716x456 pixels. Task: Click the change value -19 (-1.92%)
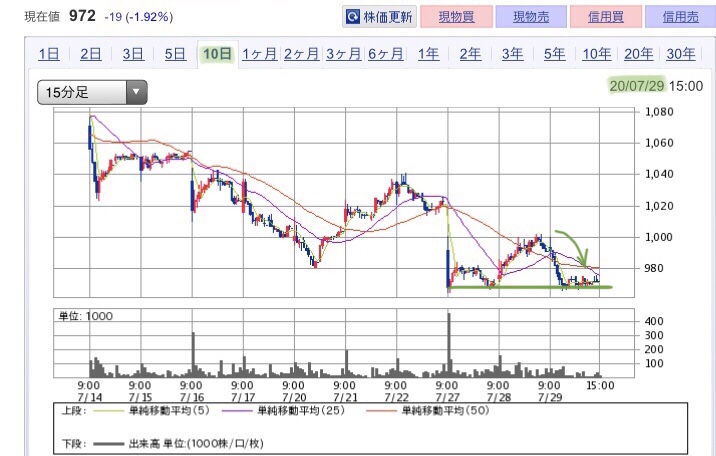(139, 17)
